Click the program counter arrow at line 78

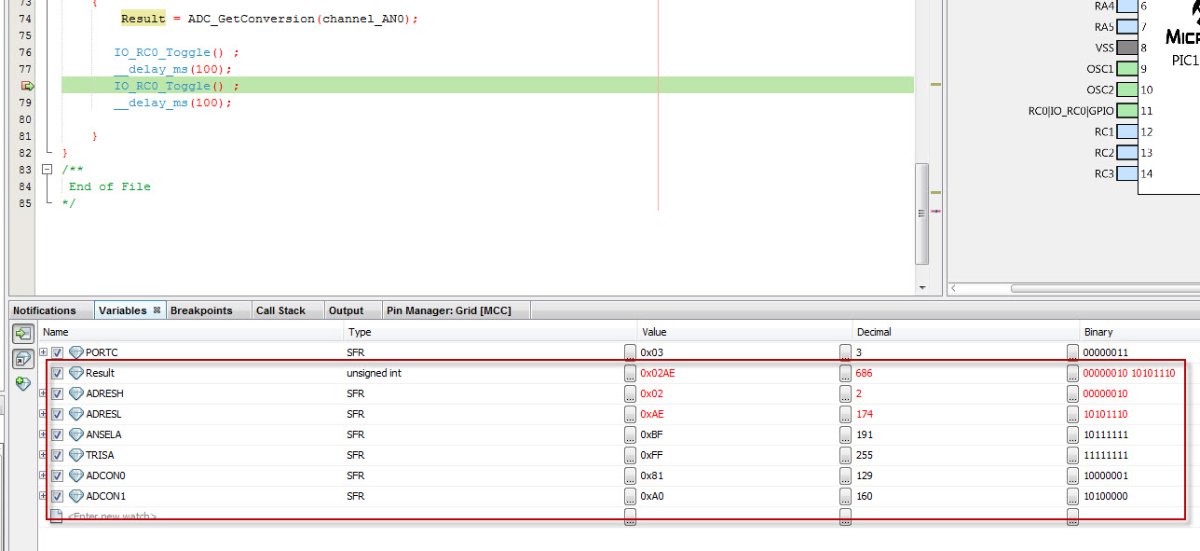(x=28, y=86)
